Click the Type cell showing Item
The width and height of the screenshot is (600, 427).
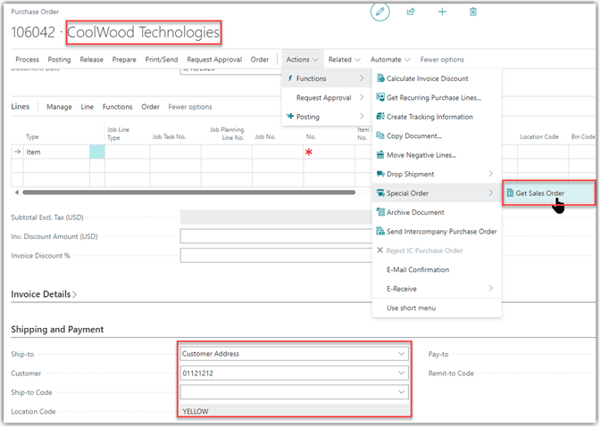coord(56,152)
